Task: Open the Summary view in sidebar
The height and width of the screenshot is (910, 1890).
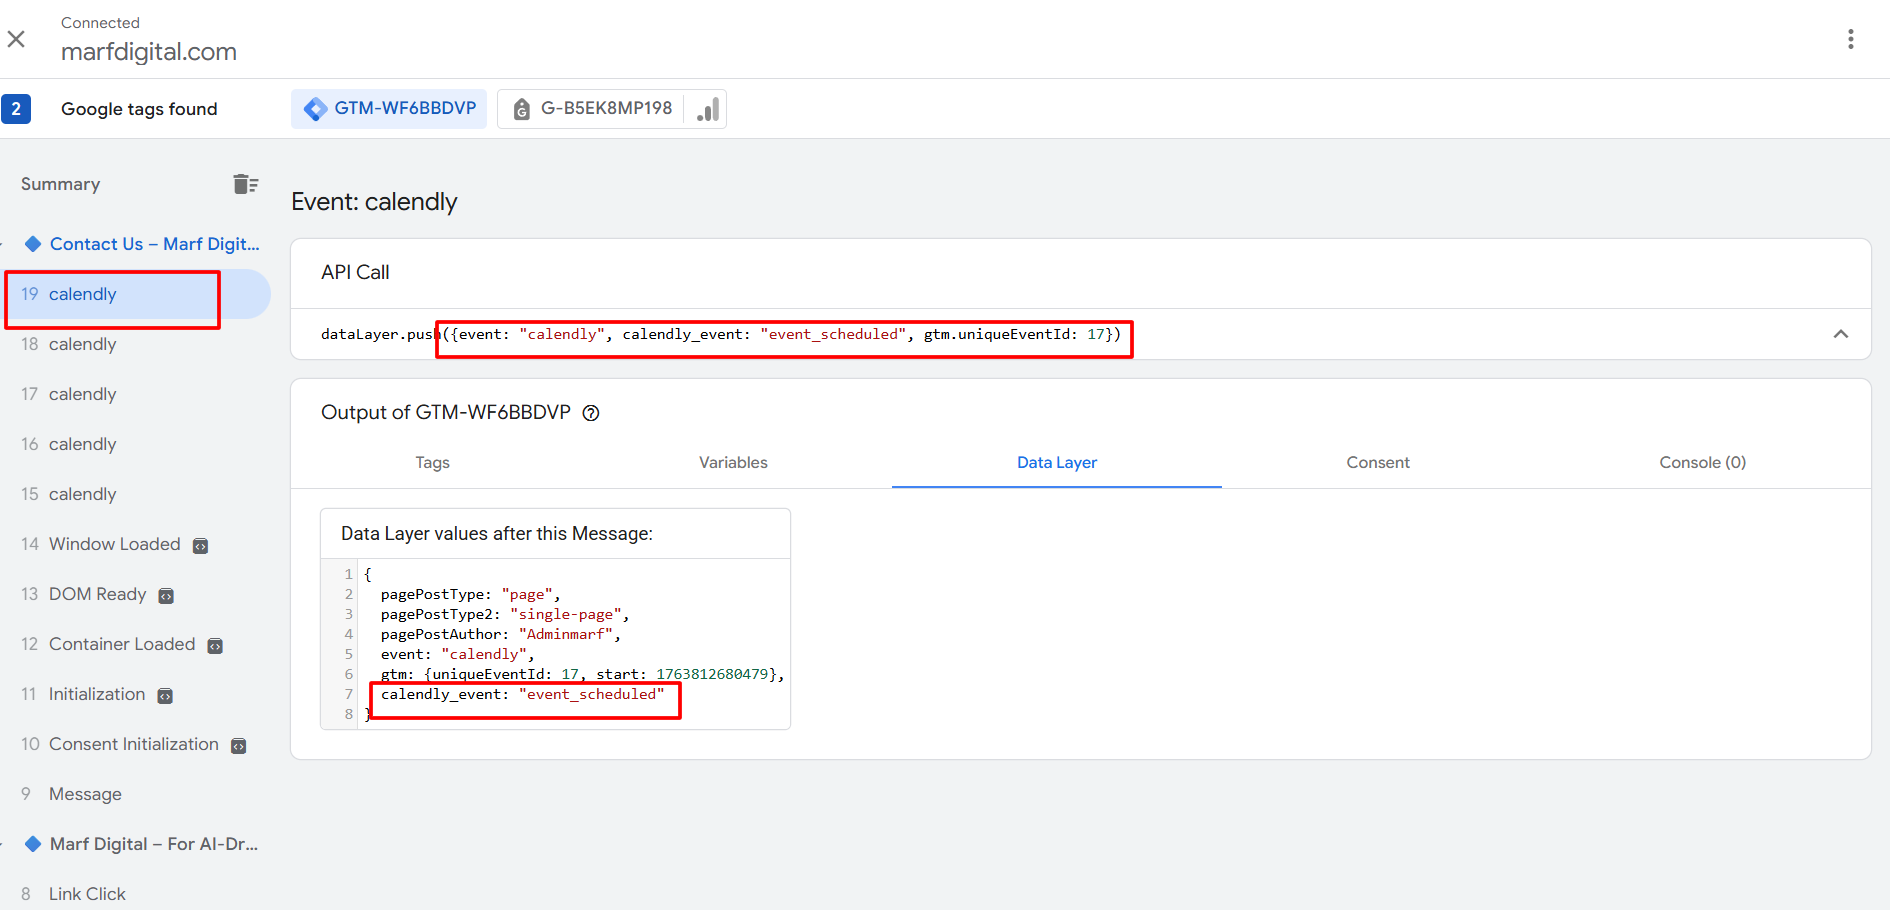Action: pos(60,184)
